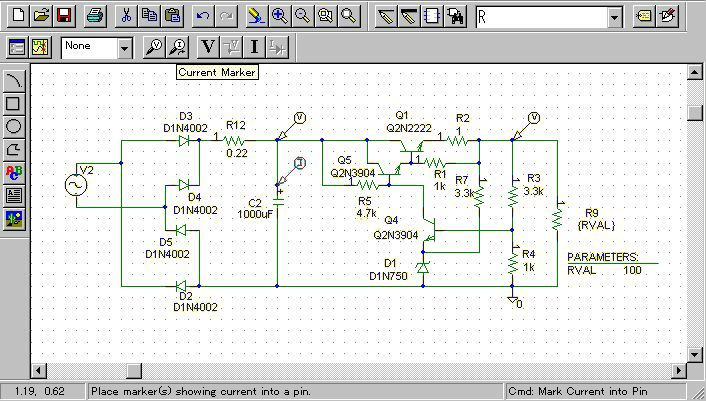Select the Draw Text ABC tool
This screenshot has width=706, height=401.
(x=14, y=172)
